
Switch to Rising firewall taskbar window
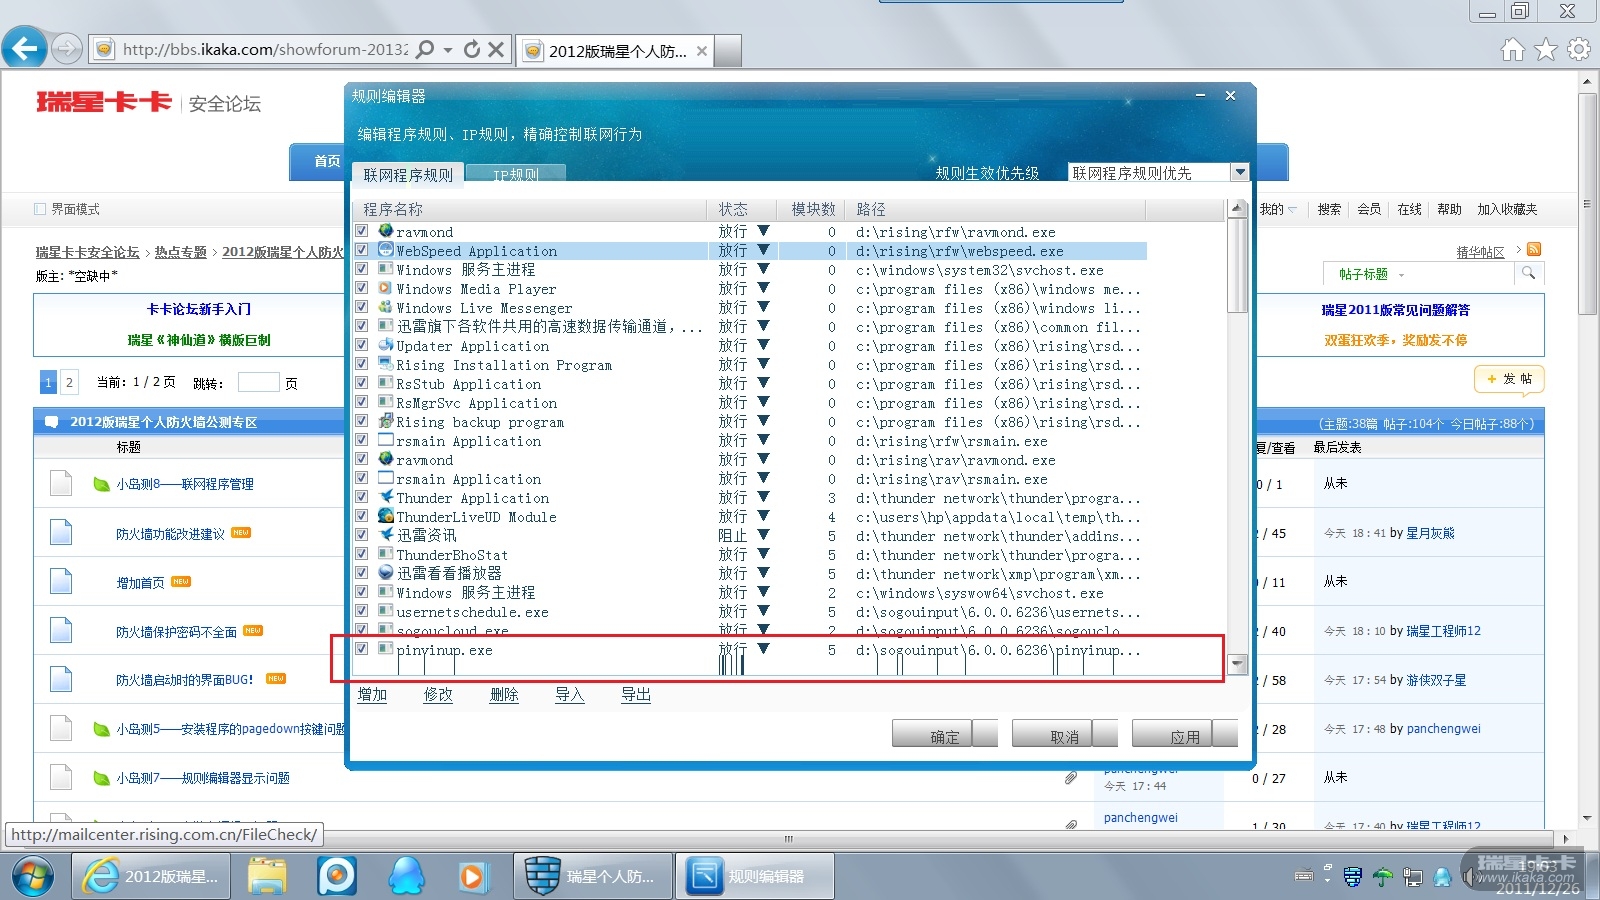point(591,876)
